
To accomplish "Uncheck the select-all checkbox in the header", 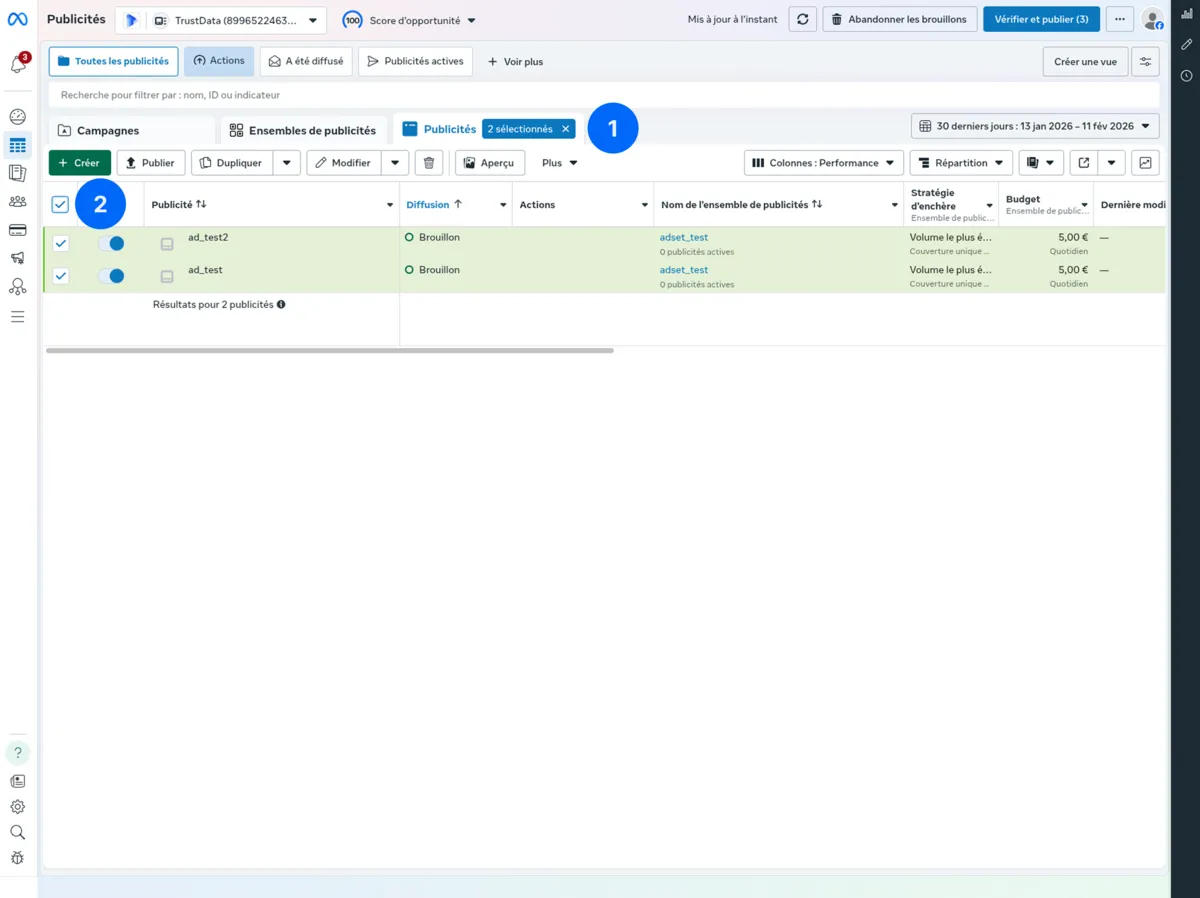I will coord(59,203).
